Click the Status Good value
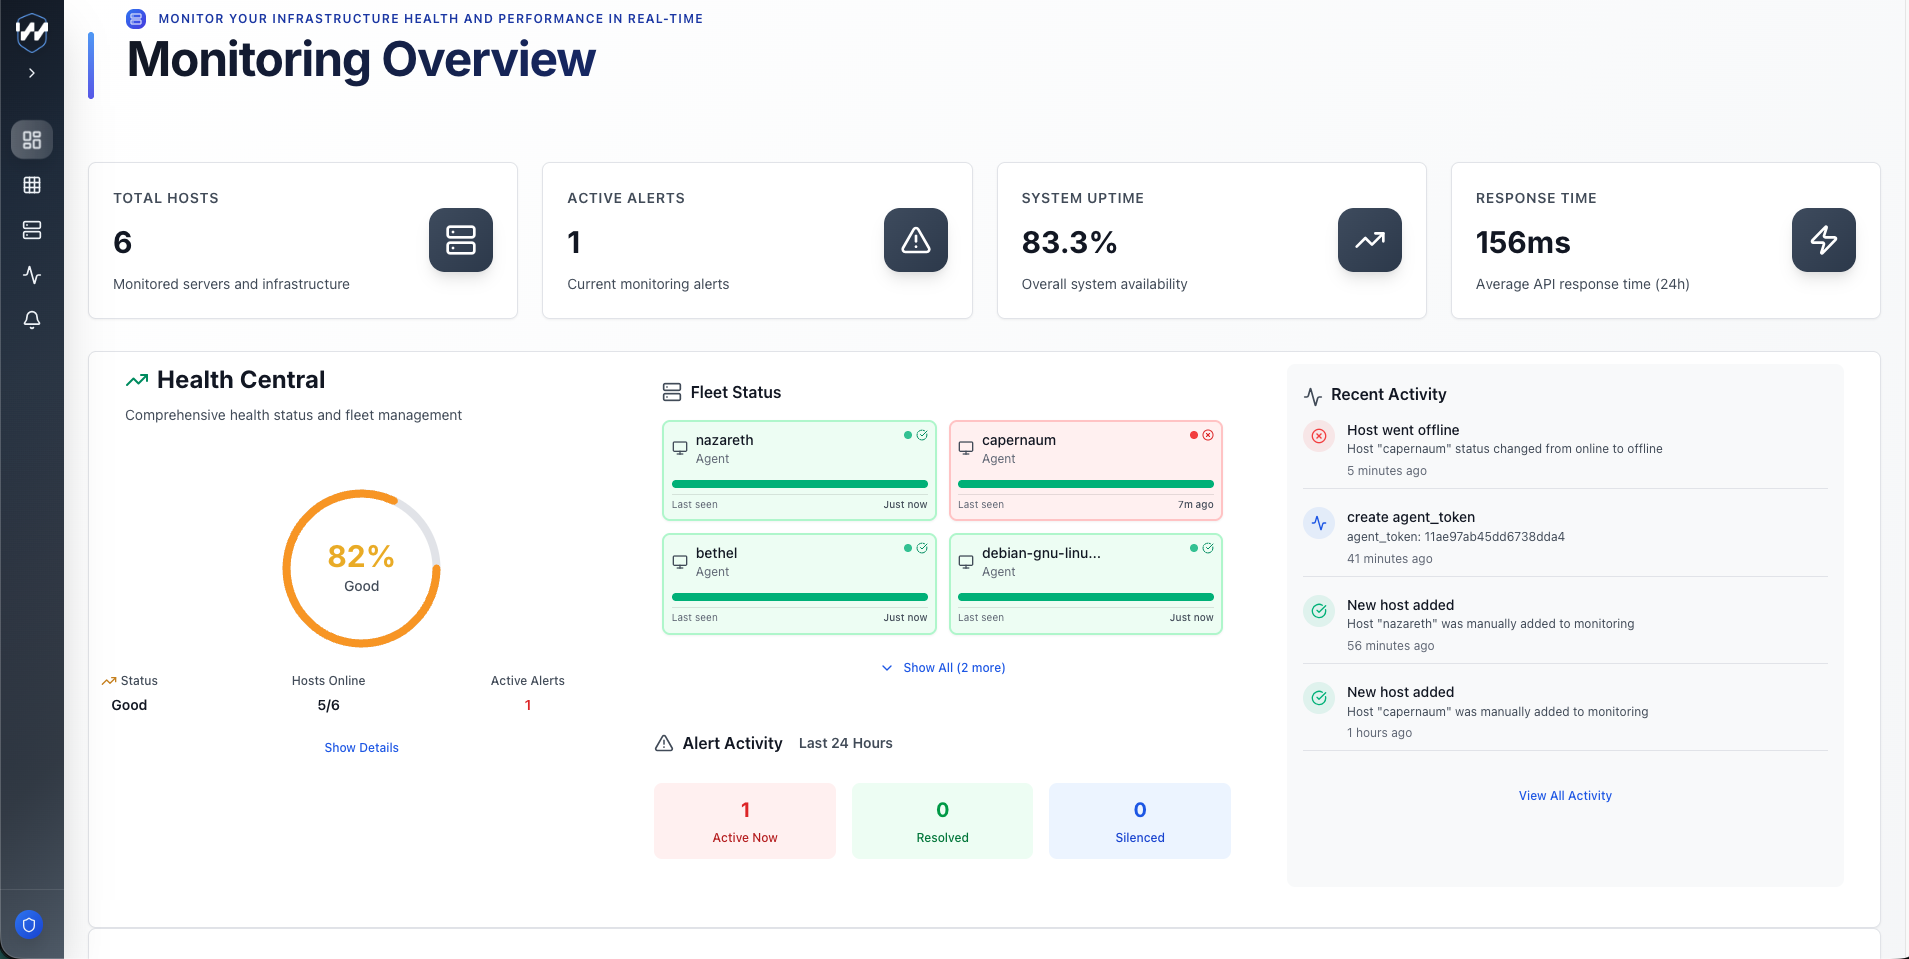The image size is (1909, 959). 129,705
